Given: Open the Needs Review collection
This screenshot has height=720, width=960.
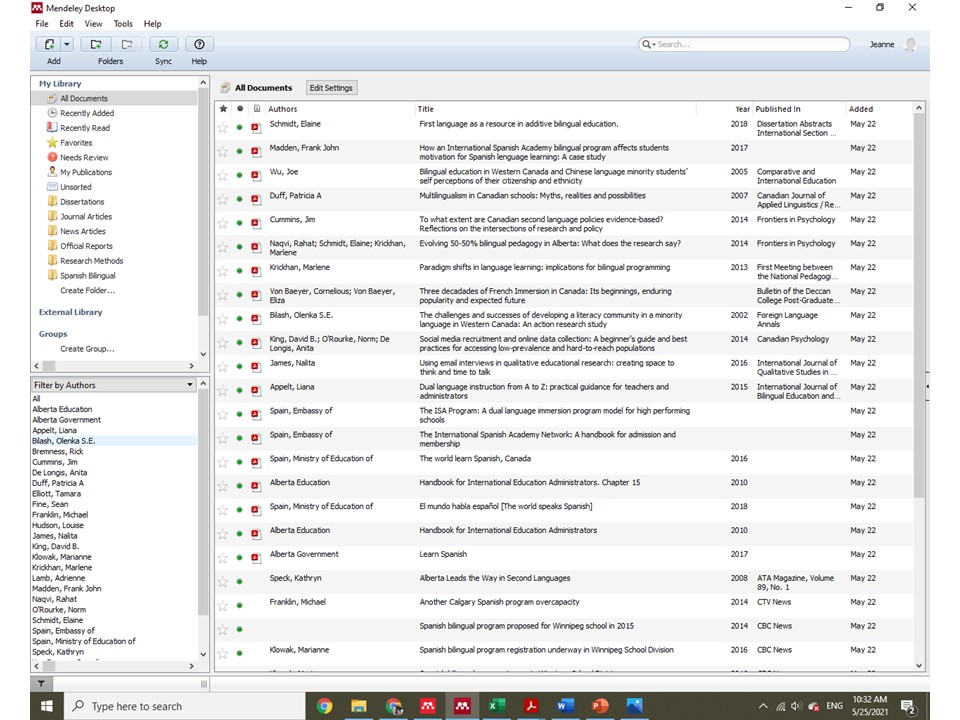Looking at the screenshot, I should tap(84, 157).
